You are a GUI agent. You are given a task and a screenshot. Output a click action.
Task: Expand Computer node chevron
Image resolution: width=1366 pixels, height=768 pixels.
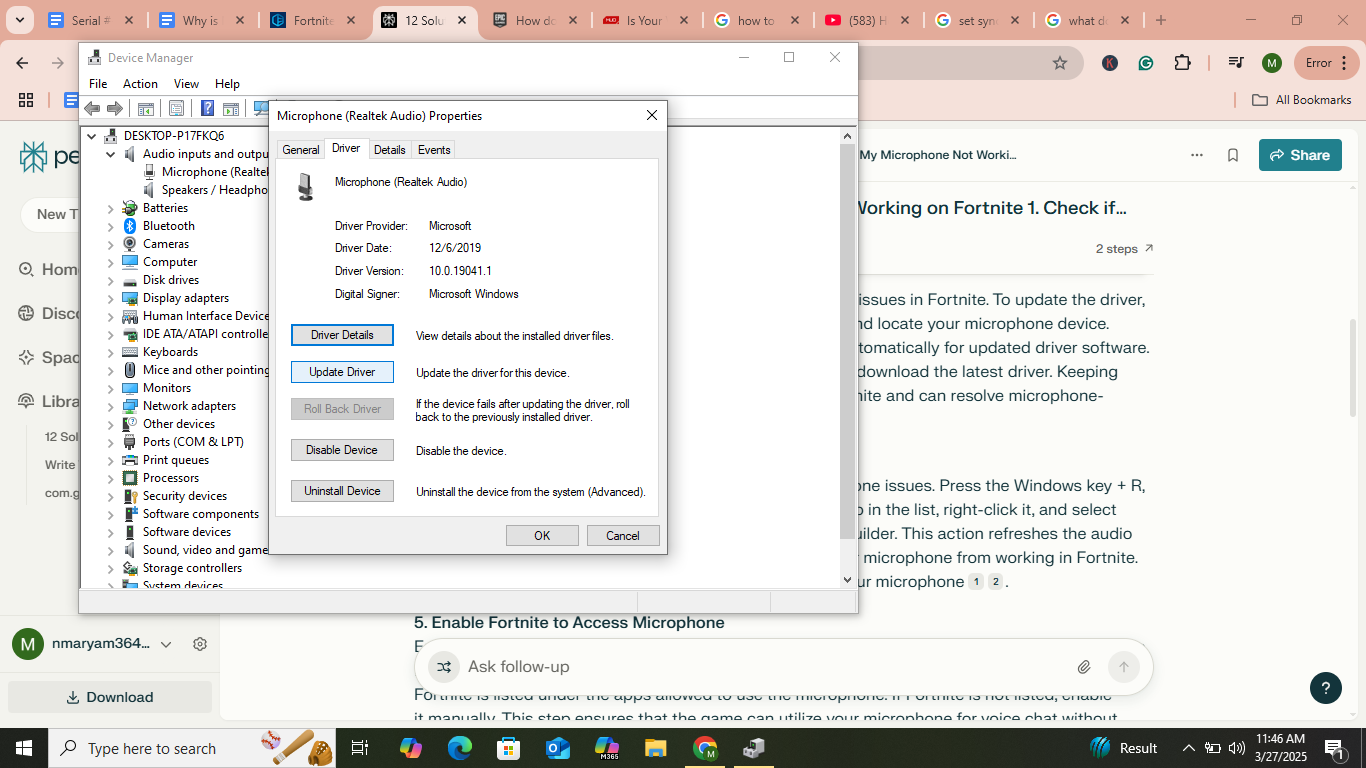pyautogui.click(x=111, y=262)
